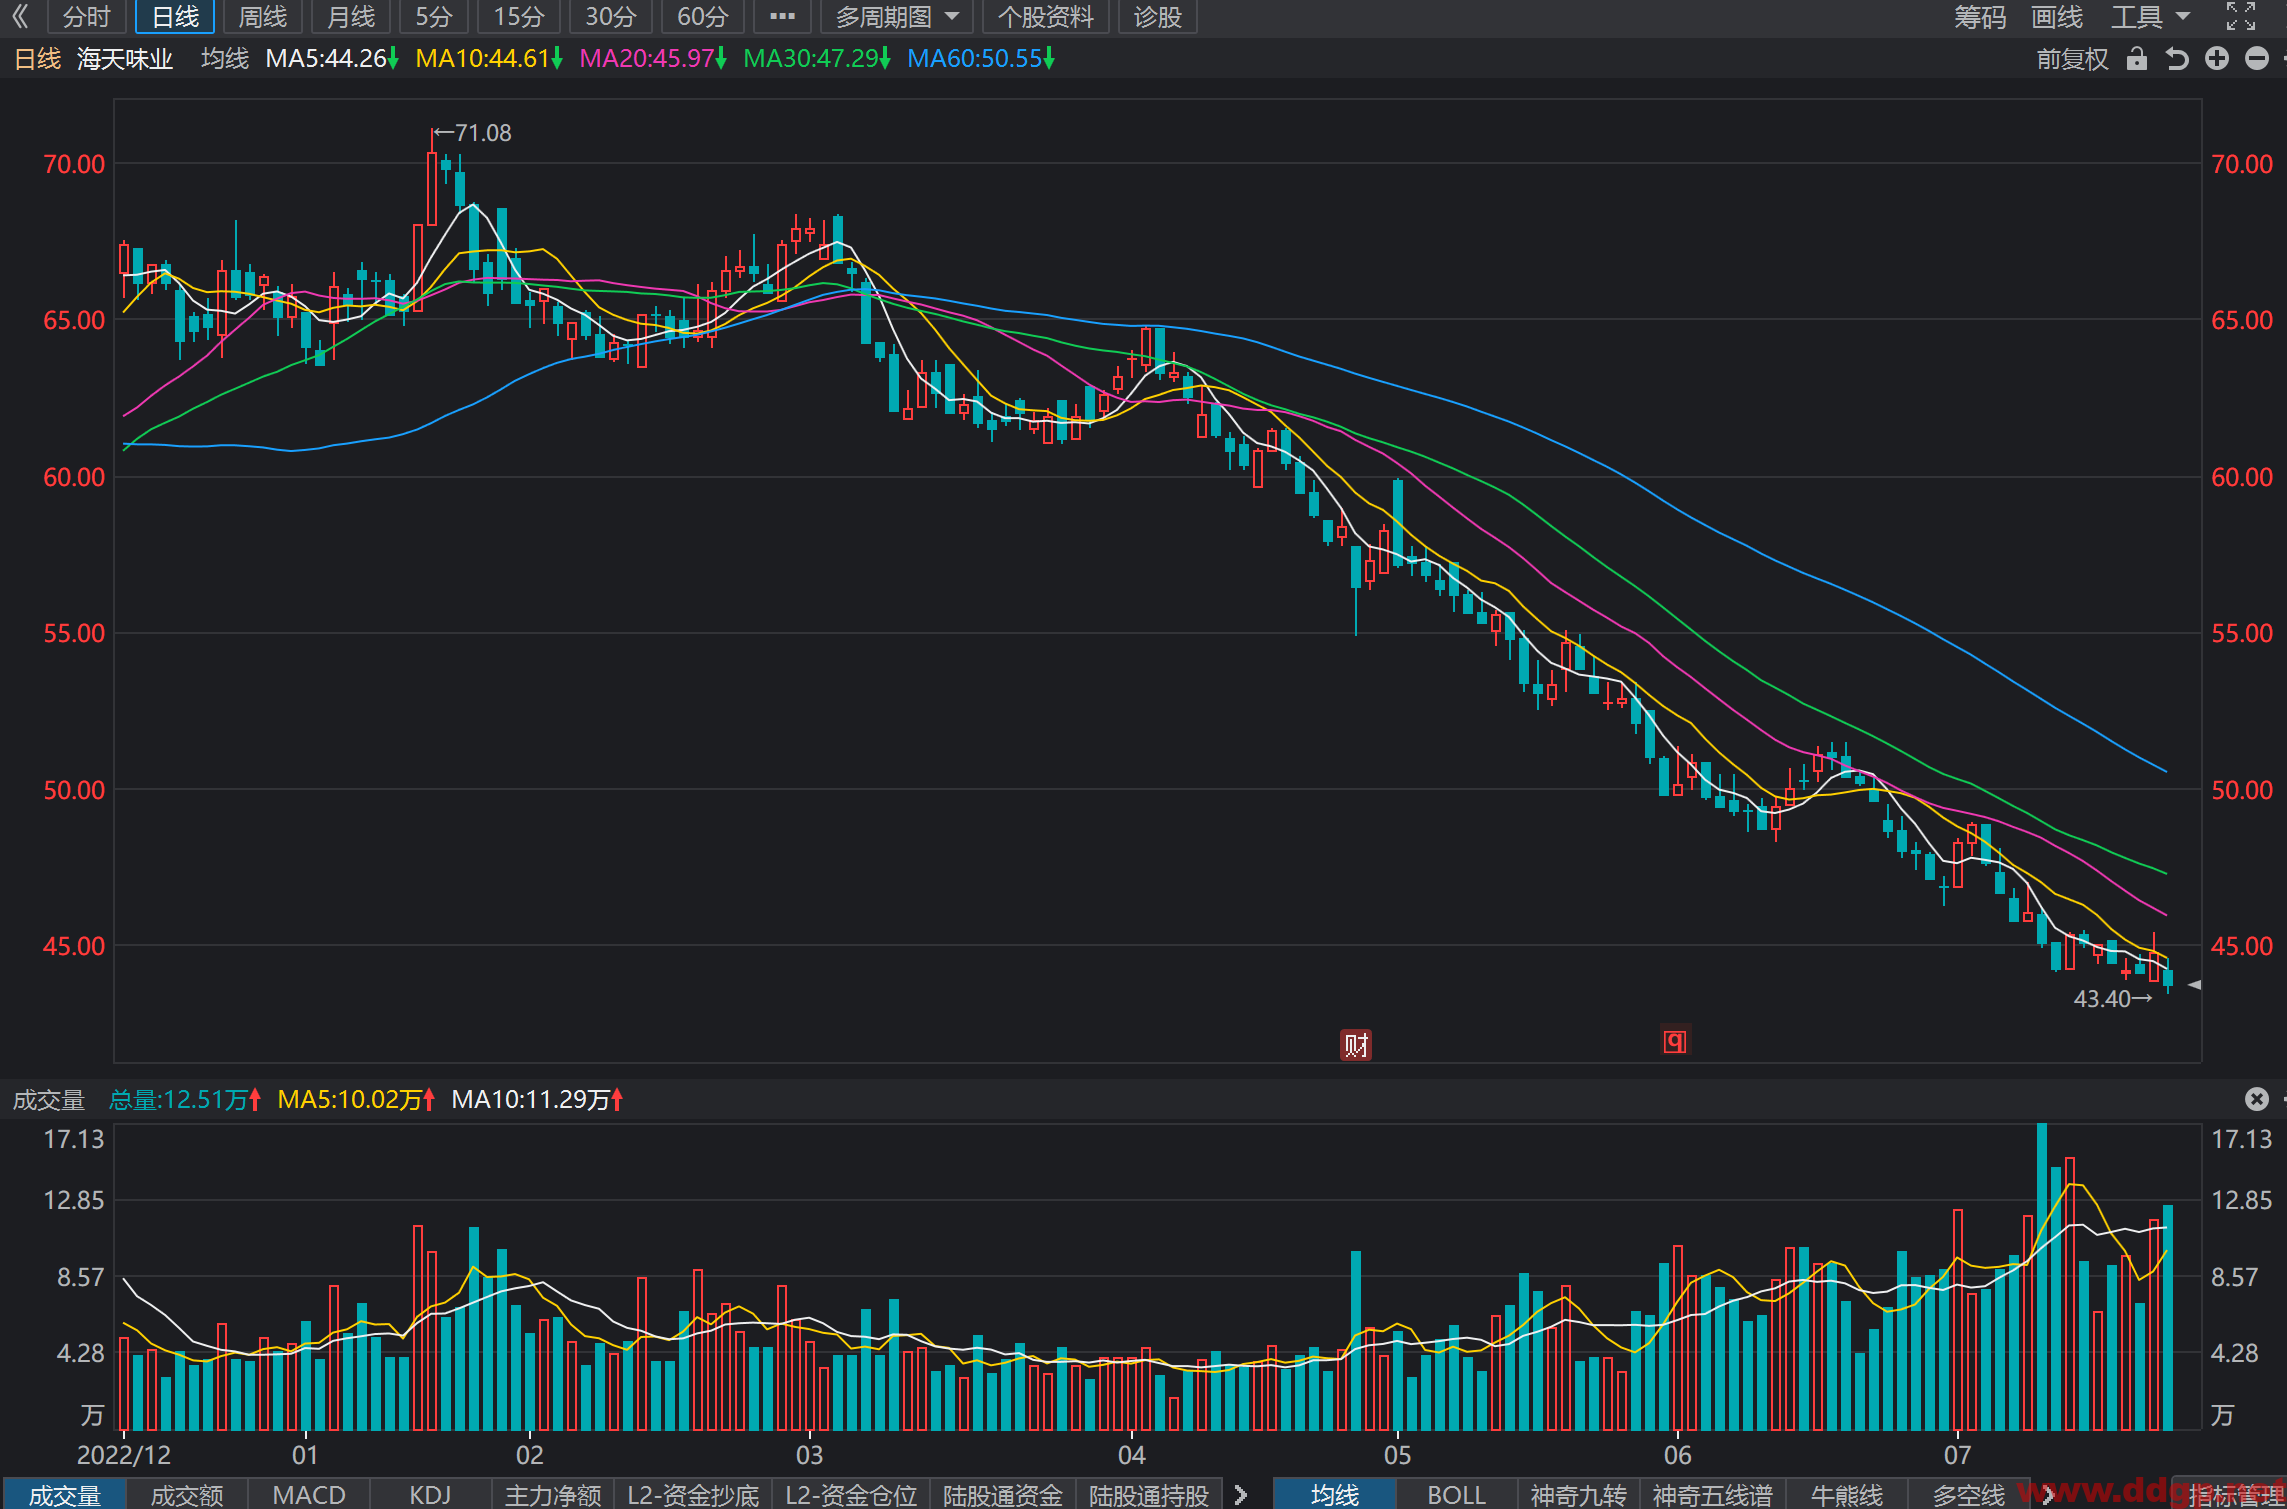Open 诊股 stock diagnosis
The height and width of the screenshot is (1509, 2287).
[x=1158, y=16]
